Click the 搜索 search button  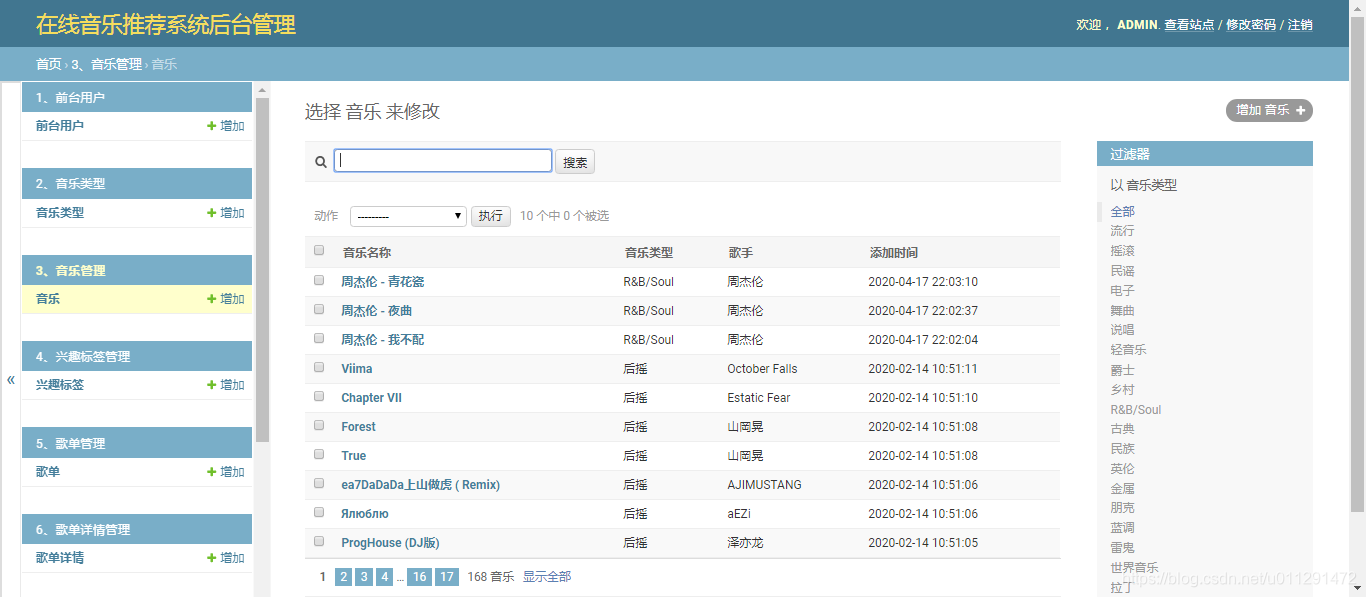[x=575, y=162]
